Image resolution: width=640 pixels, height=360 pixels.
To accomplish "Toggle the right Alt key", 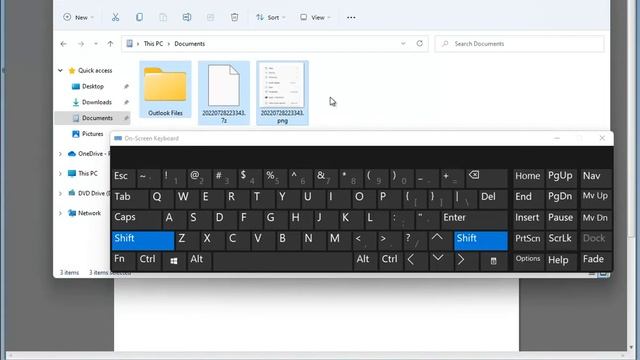I will coord(365,261).
